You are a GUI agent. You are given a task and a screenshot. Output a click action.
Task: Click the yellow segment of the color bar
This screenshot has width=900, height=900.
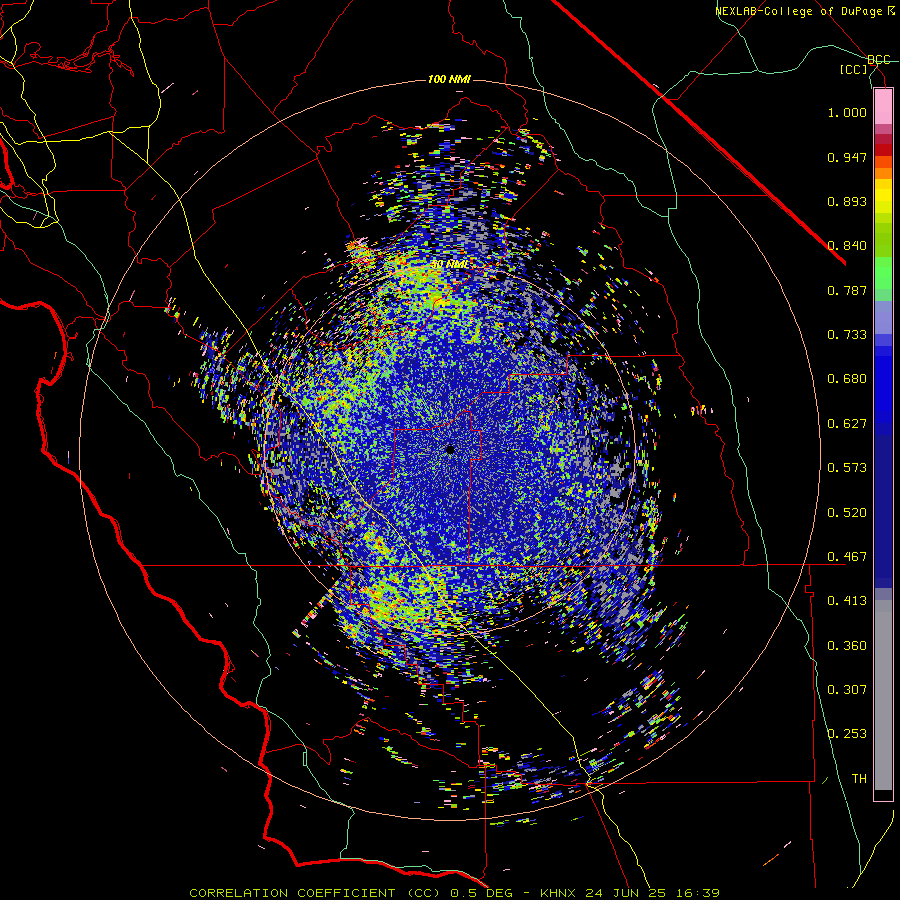883,197
